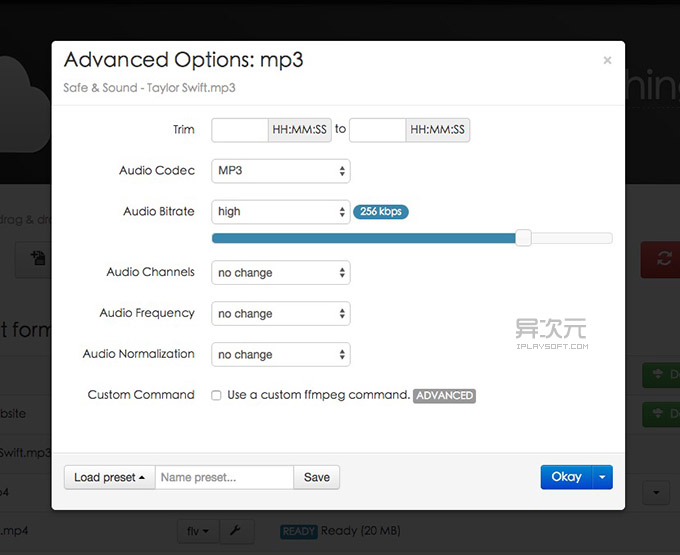Click the add file icon button
680x555 pixels.
click(38, 259)
